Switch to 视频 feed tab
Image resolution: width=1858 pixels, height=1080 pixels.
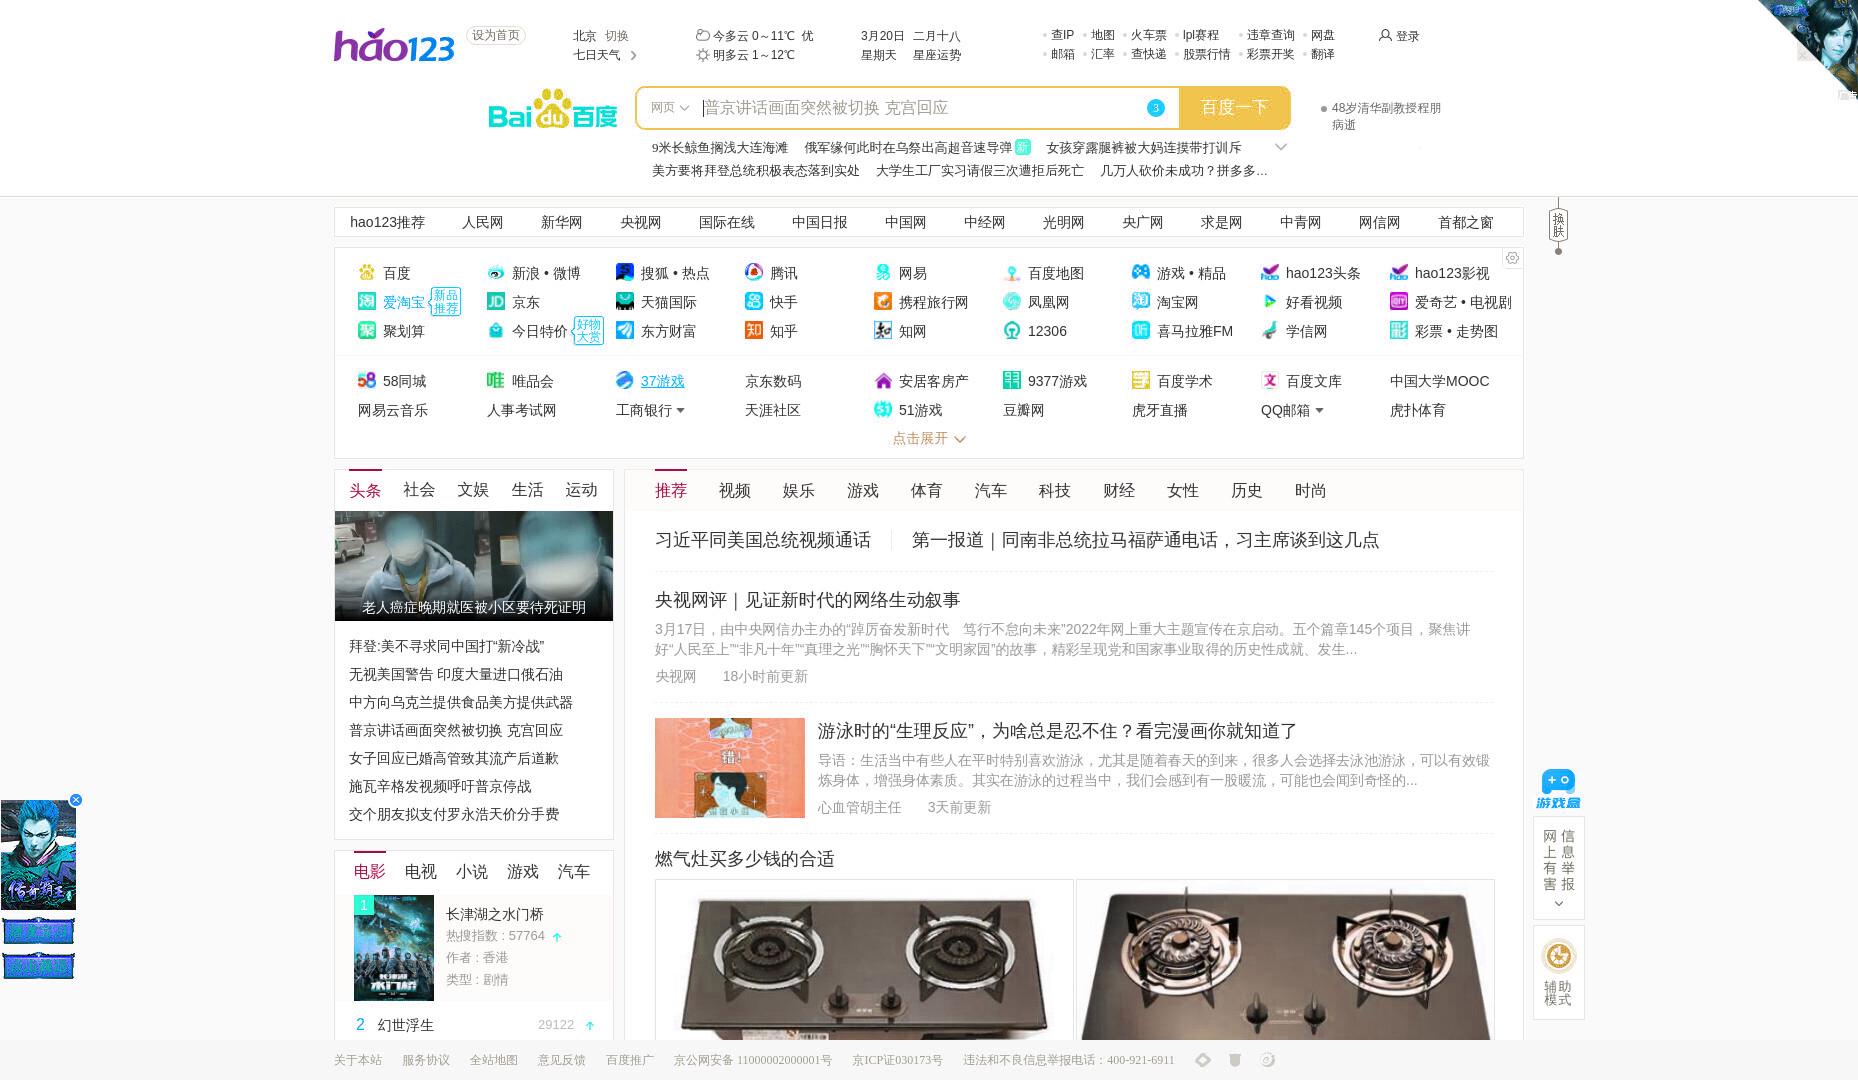coord(735,491)
